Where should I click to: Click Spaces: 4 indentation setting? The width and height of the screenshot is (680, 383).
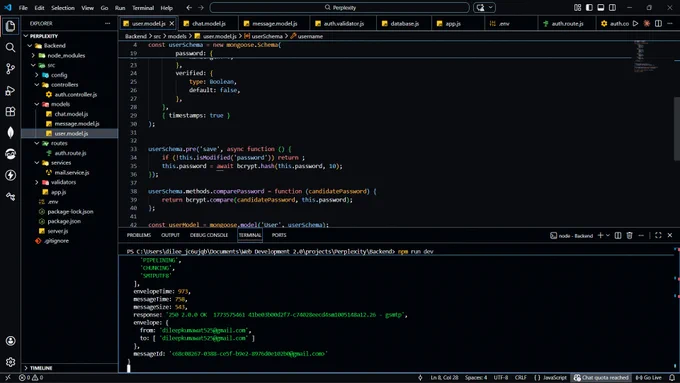coord(476,378)
